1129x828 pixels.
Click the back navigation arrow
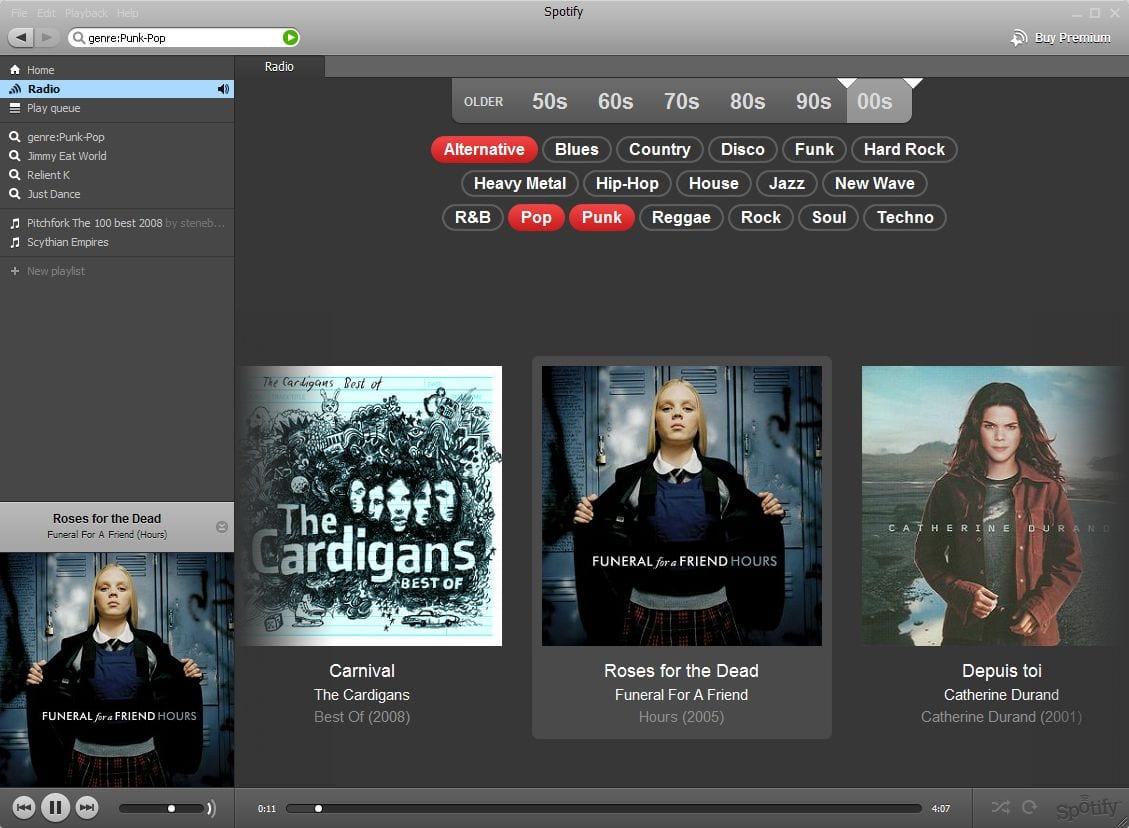point(21,38)
